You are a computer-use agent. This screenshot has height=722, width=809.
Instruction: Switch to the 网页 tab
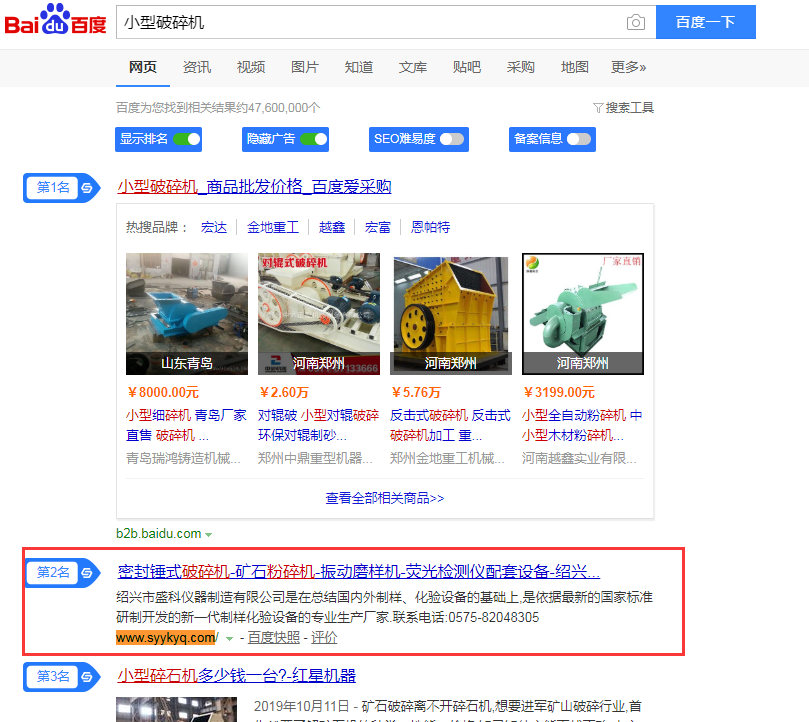(142, 67)
